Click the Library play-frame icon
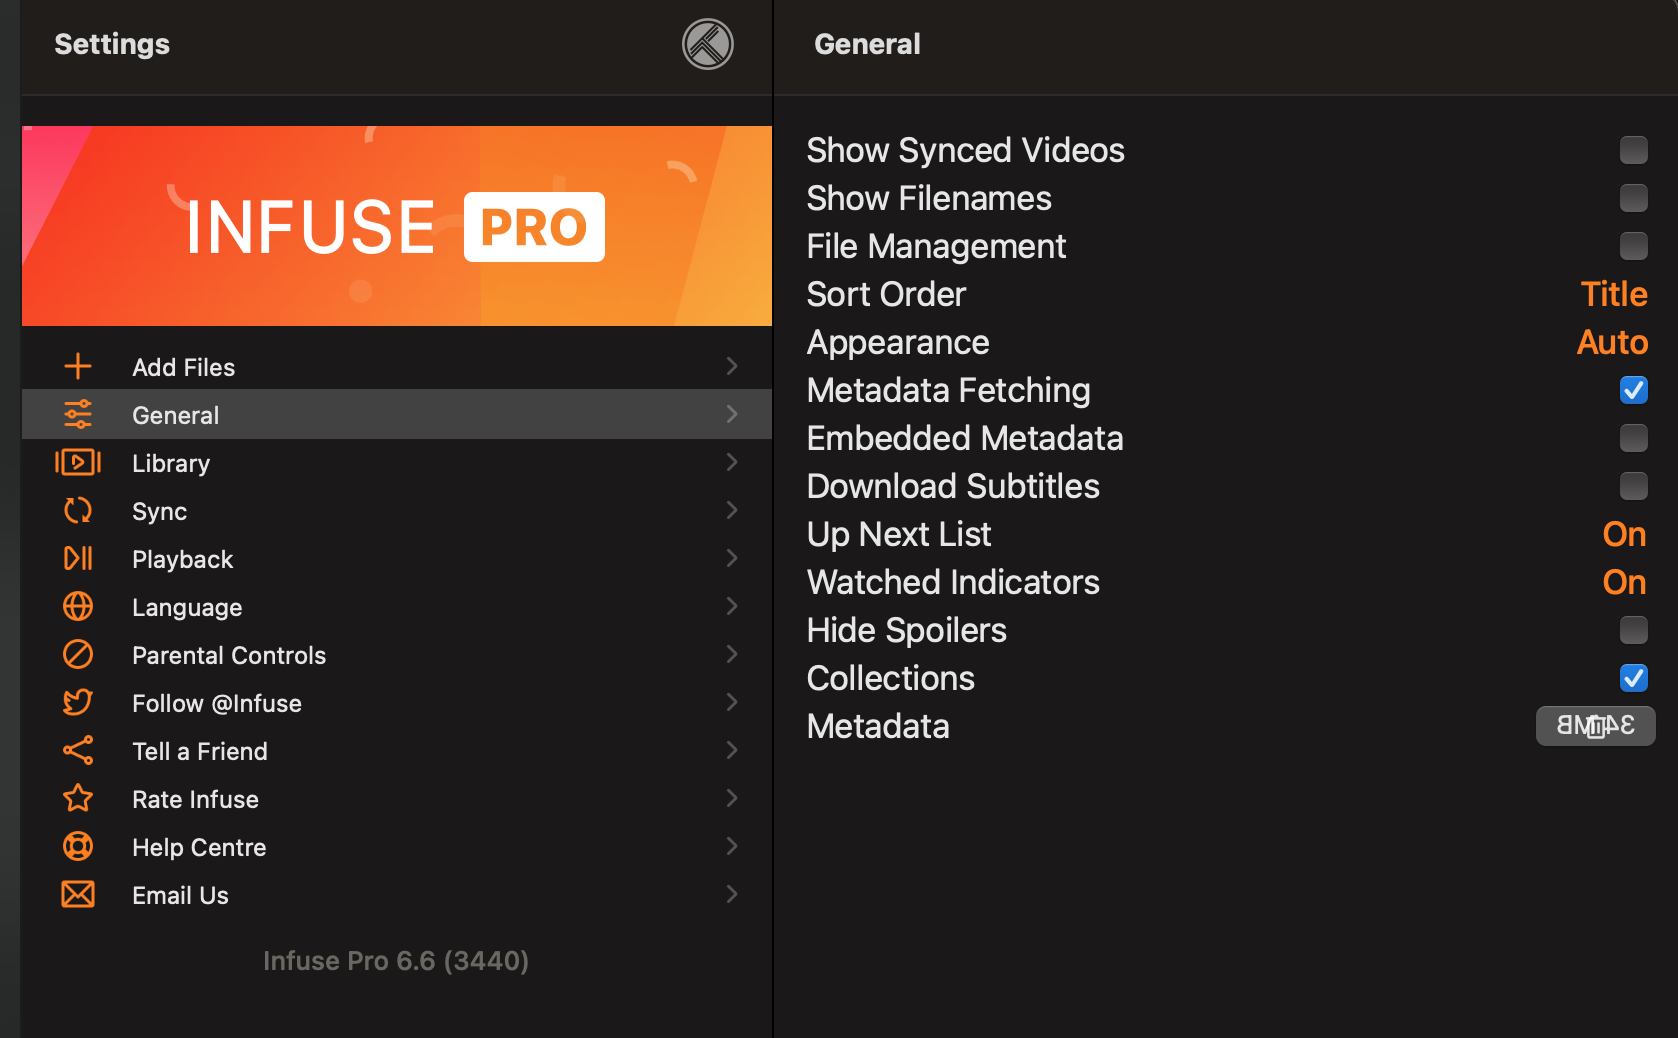Image resolution: width=1678 pixels, height=1038 pixels. (78, 462)
